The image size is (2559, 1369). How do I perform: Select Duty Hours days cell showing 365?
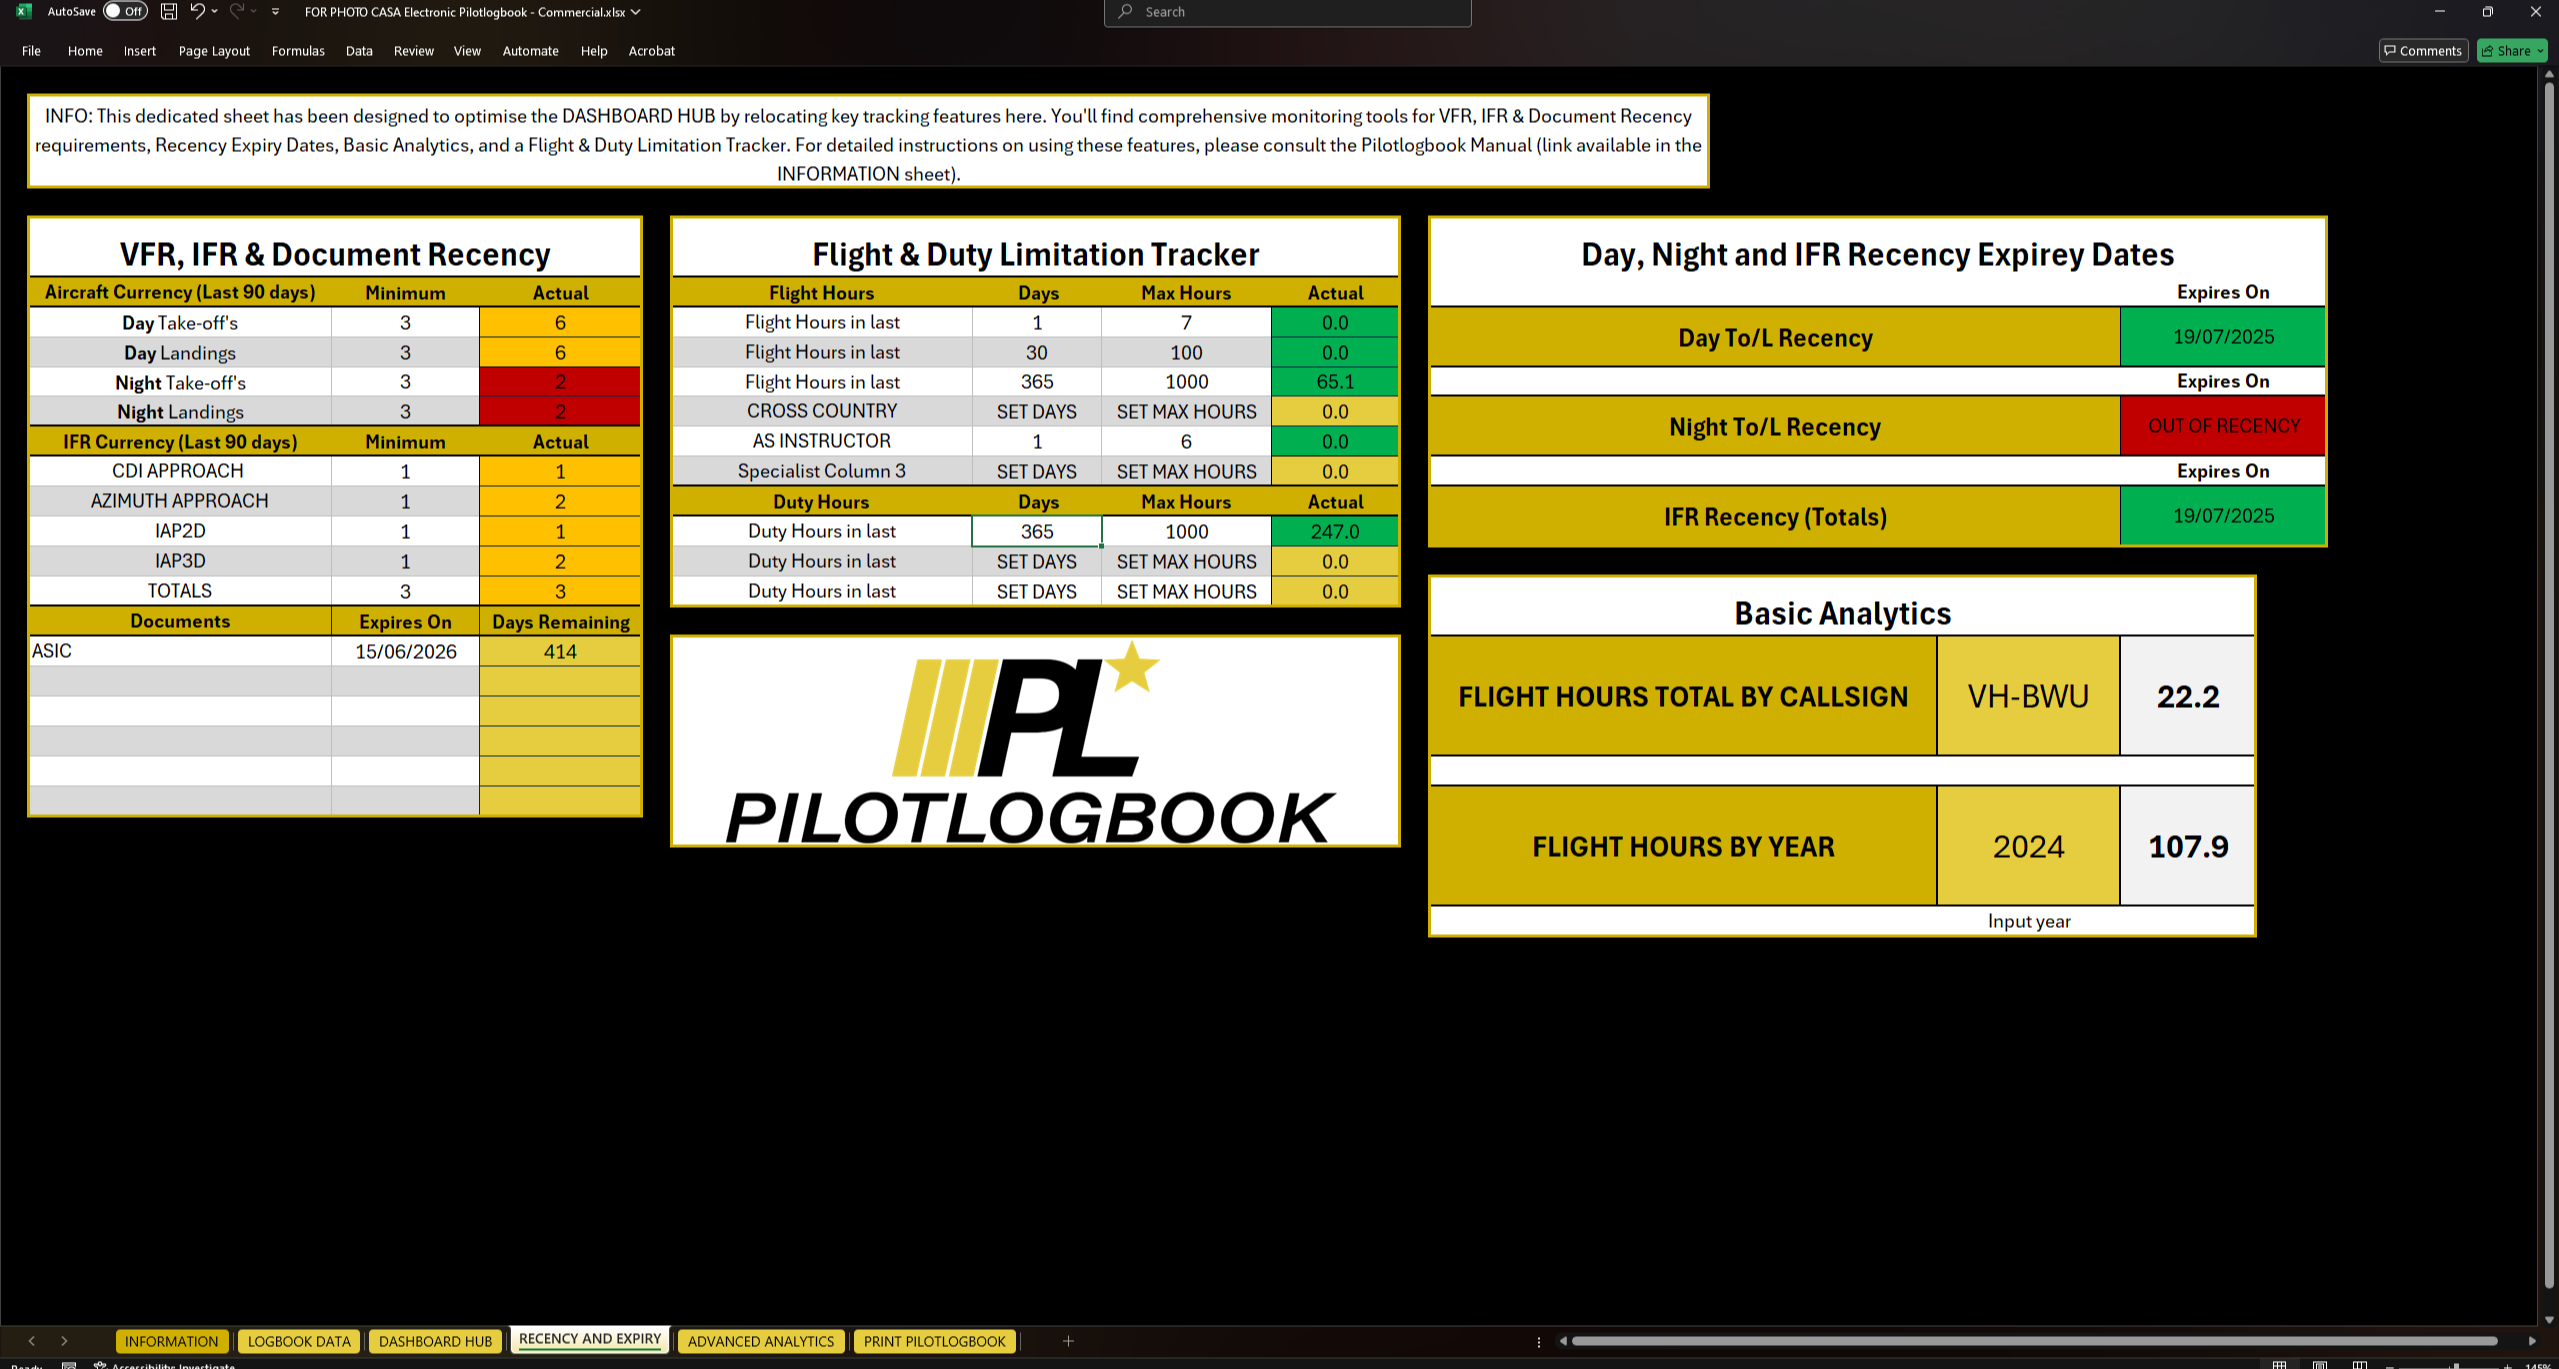coord(1037,531)
